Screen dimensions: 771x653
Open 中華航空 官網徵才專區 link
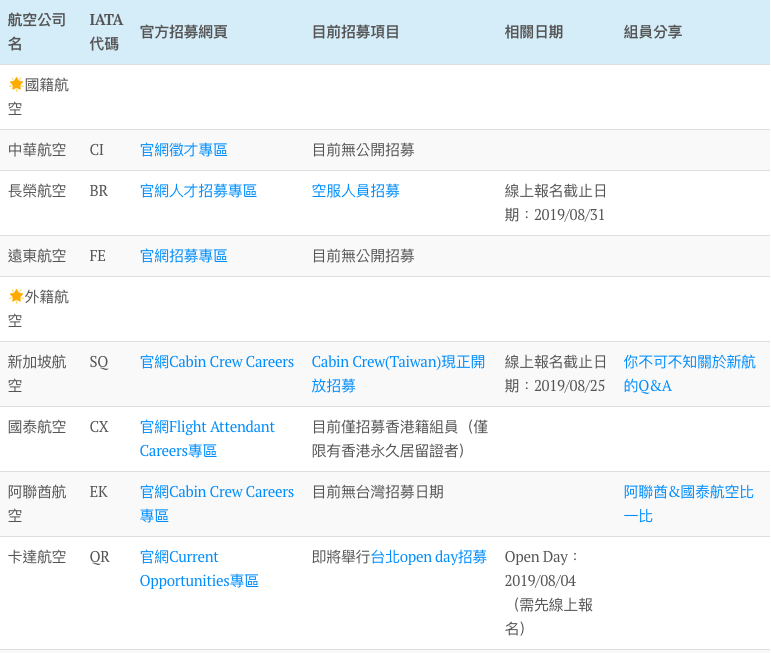click(x=183, y=150)
